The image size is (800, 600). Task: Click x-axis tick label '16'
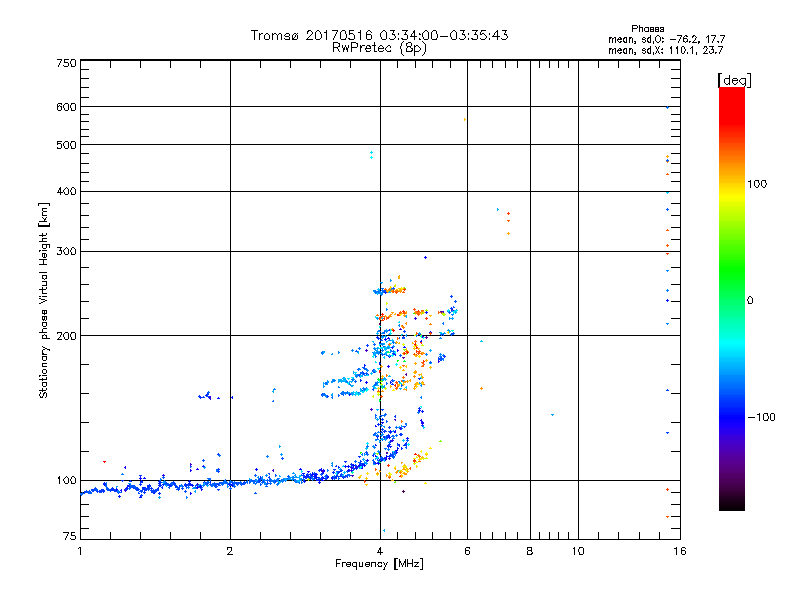click(x=680, y=551)
